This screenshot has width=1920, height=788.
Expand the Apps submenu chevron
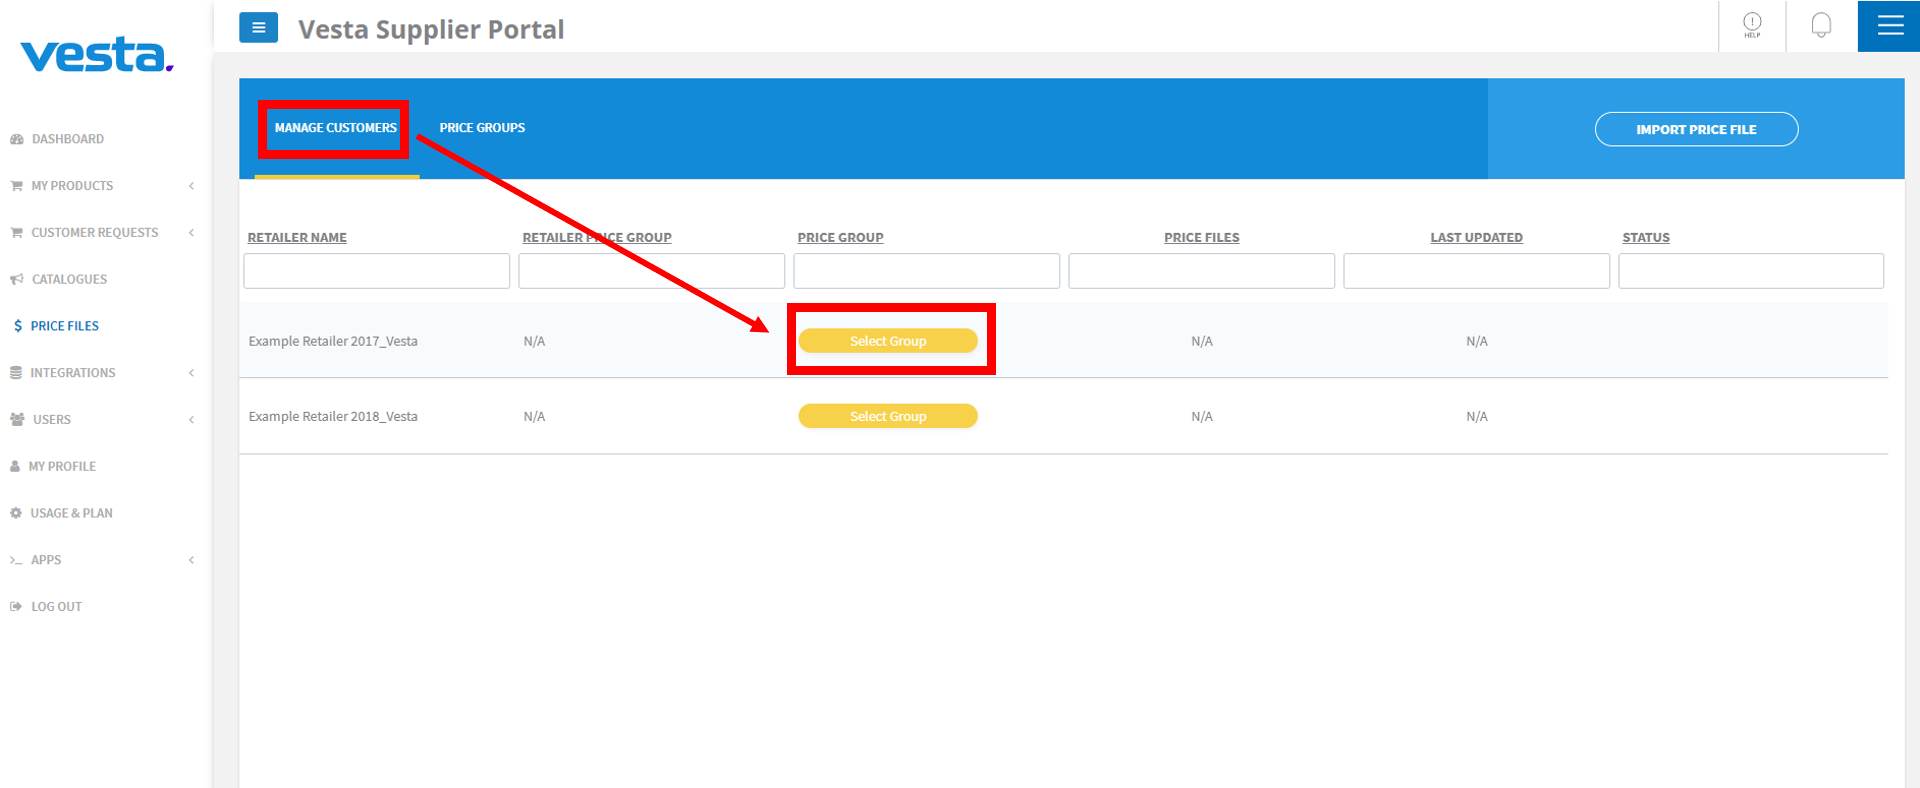(x=191, y=560)
